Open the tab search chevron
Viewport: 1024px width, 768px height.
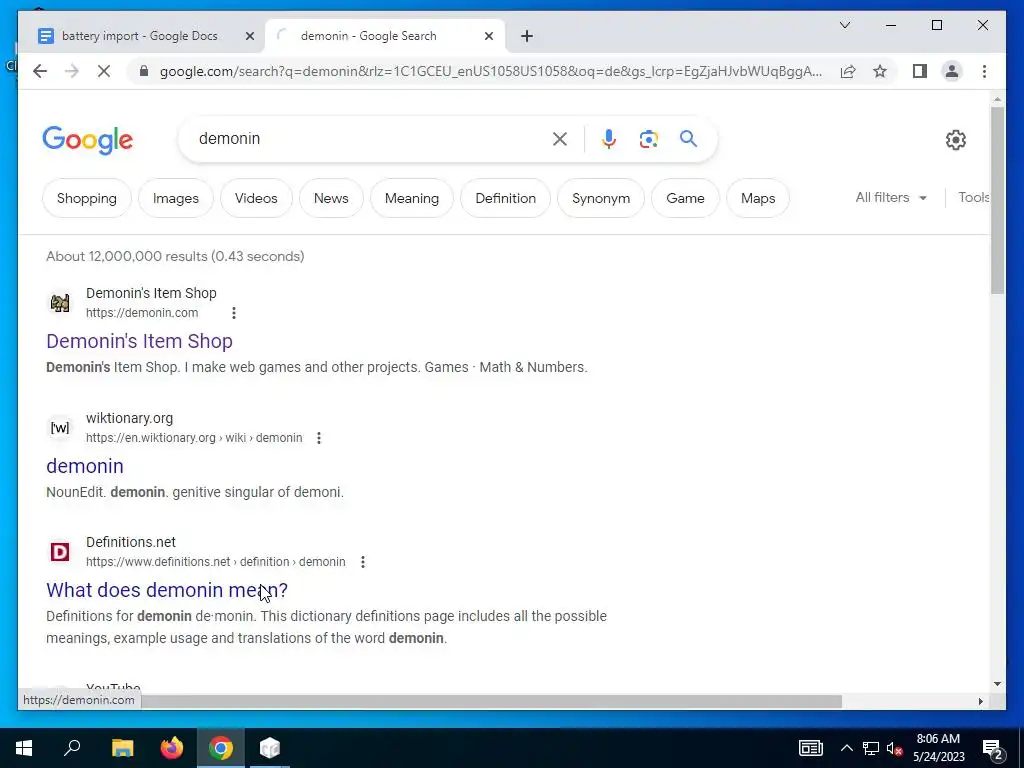(x=844, y=25)
